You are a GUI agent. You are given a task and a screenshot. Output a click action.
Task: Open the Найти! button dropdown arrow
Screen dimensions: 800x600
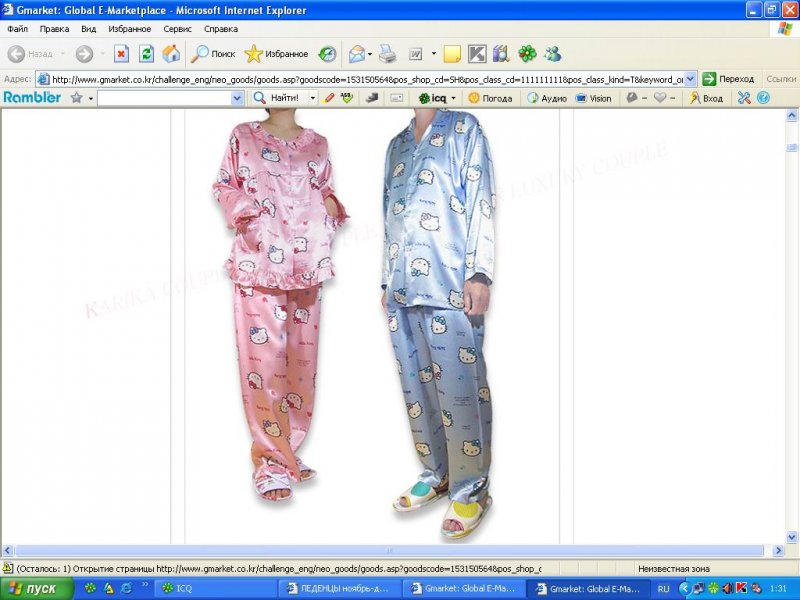tap(313, 98)
